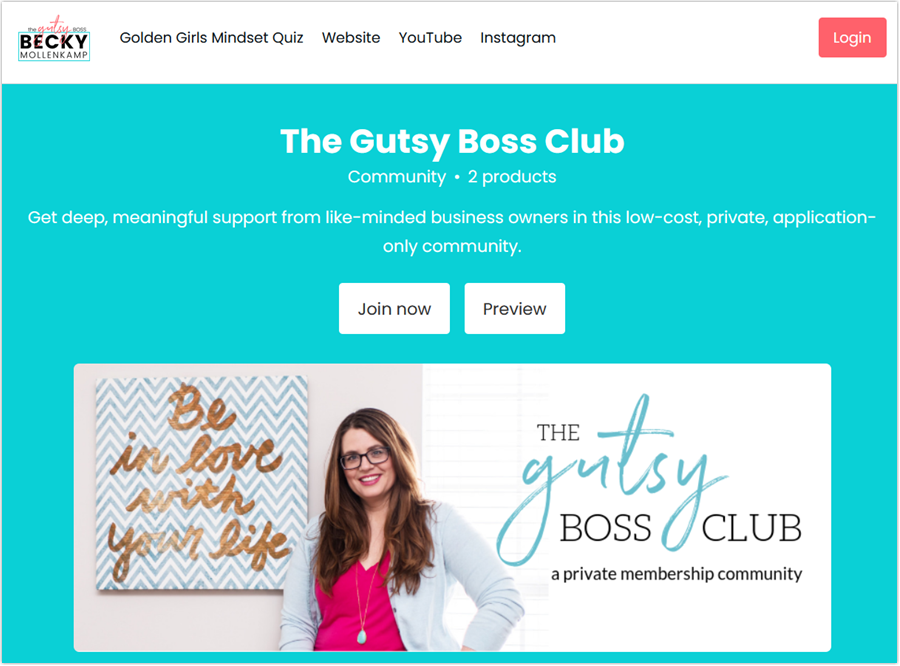Visit the Instagram nav link

click(x=518, y=38)
